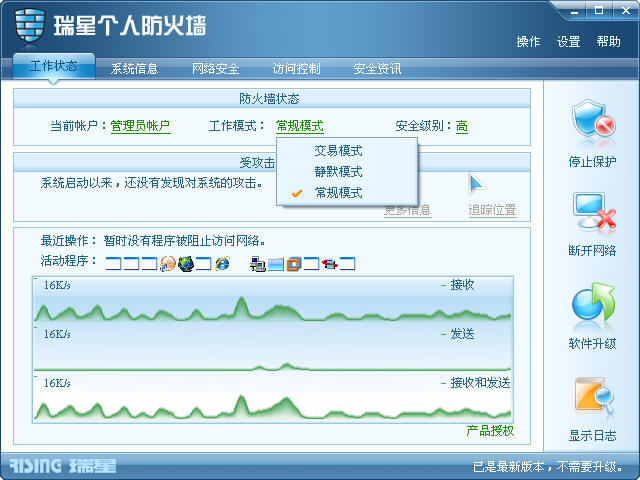The height and width of the screenshot is (480, 640).
Task: Switch to the 访问控制 tab
Action: [296, 68]
